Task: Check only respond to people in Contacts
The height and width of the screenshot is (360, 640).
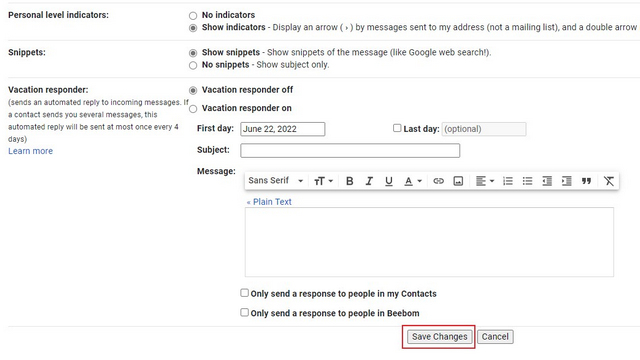Action: coord(244,293)
